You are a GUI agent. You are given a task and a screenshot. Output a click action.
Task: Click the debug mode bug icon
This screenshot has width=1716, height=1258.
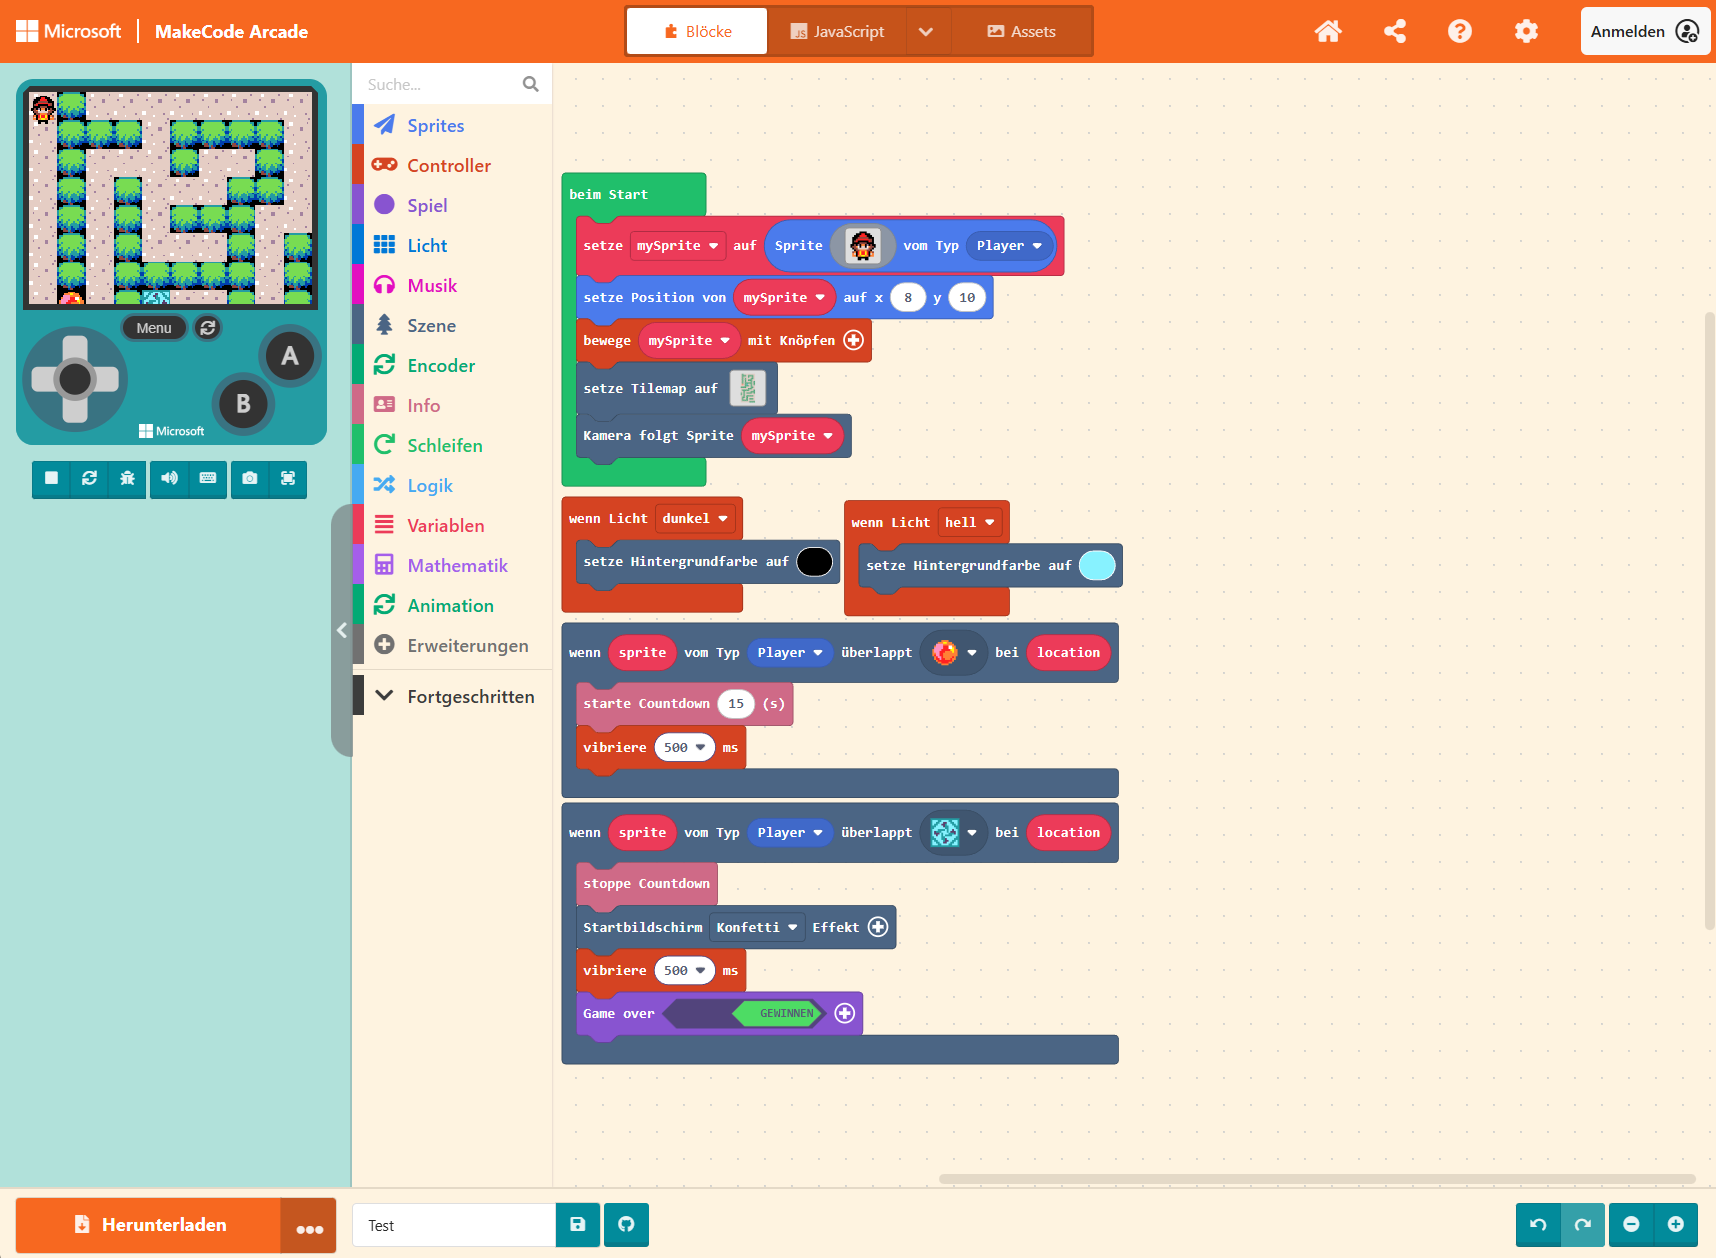[x=127, y=479]
